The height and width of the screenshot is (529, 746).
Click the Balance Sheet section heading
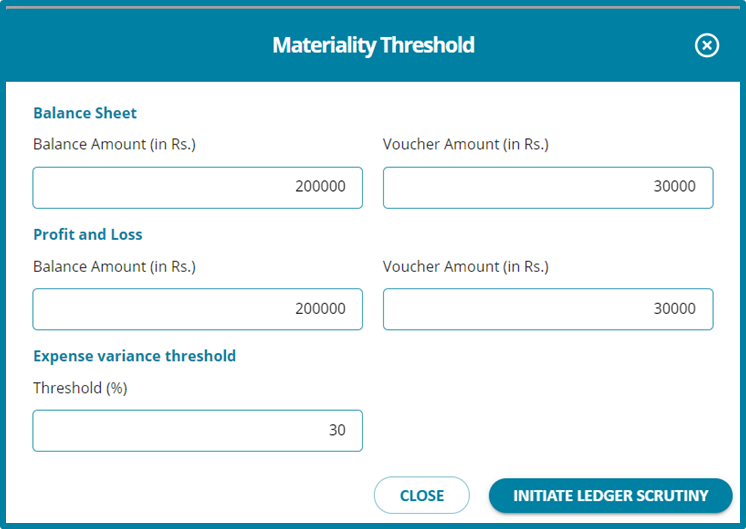[85, 113]
